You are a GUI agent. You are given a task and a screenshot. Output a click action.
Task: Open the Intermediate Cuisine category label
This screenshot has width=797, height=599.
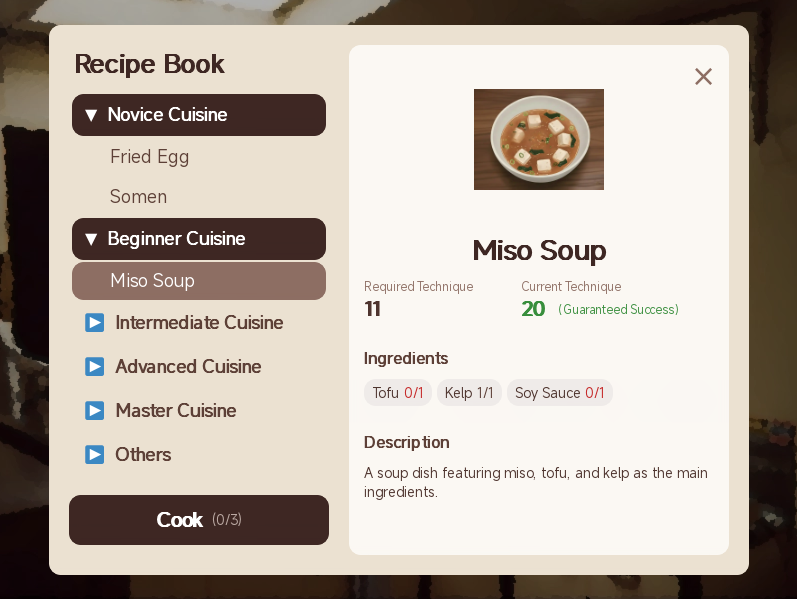click(x=199, y=323)
